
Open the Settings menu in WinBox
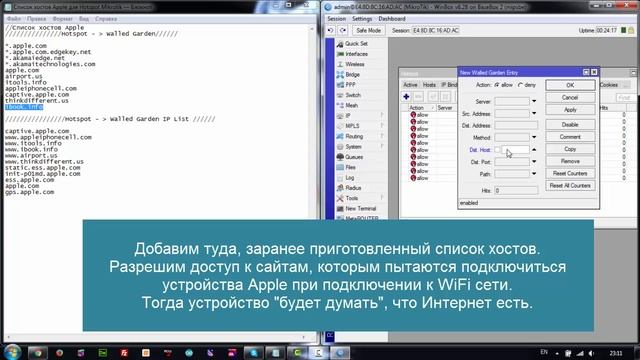coord(362,19)
